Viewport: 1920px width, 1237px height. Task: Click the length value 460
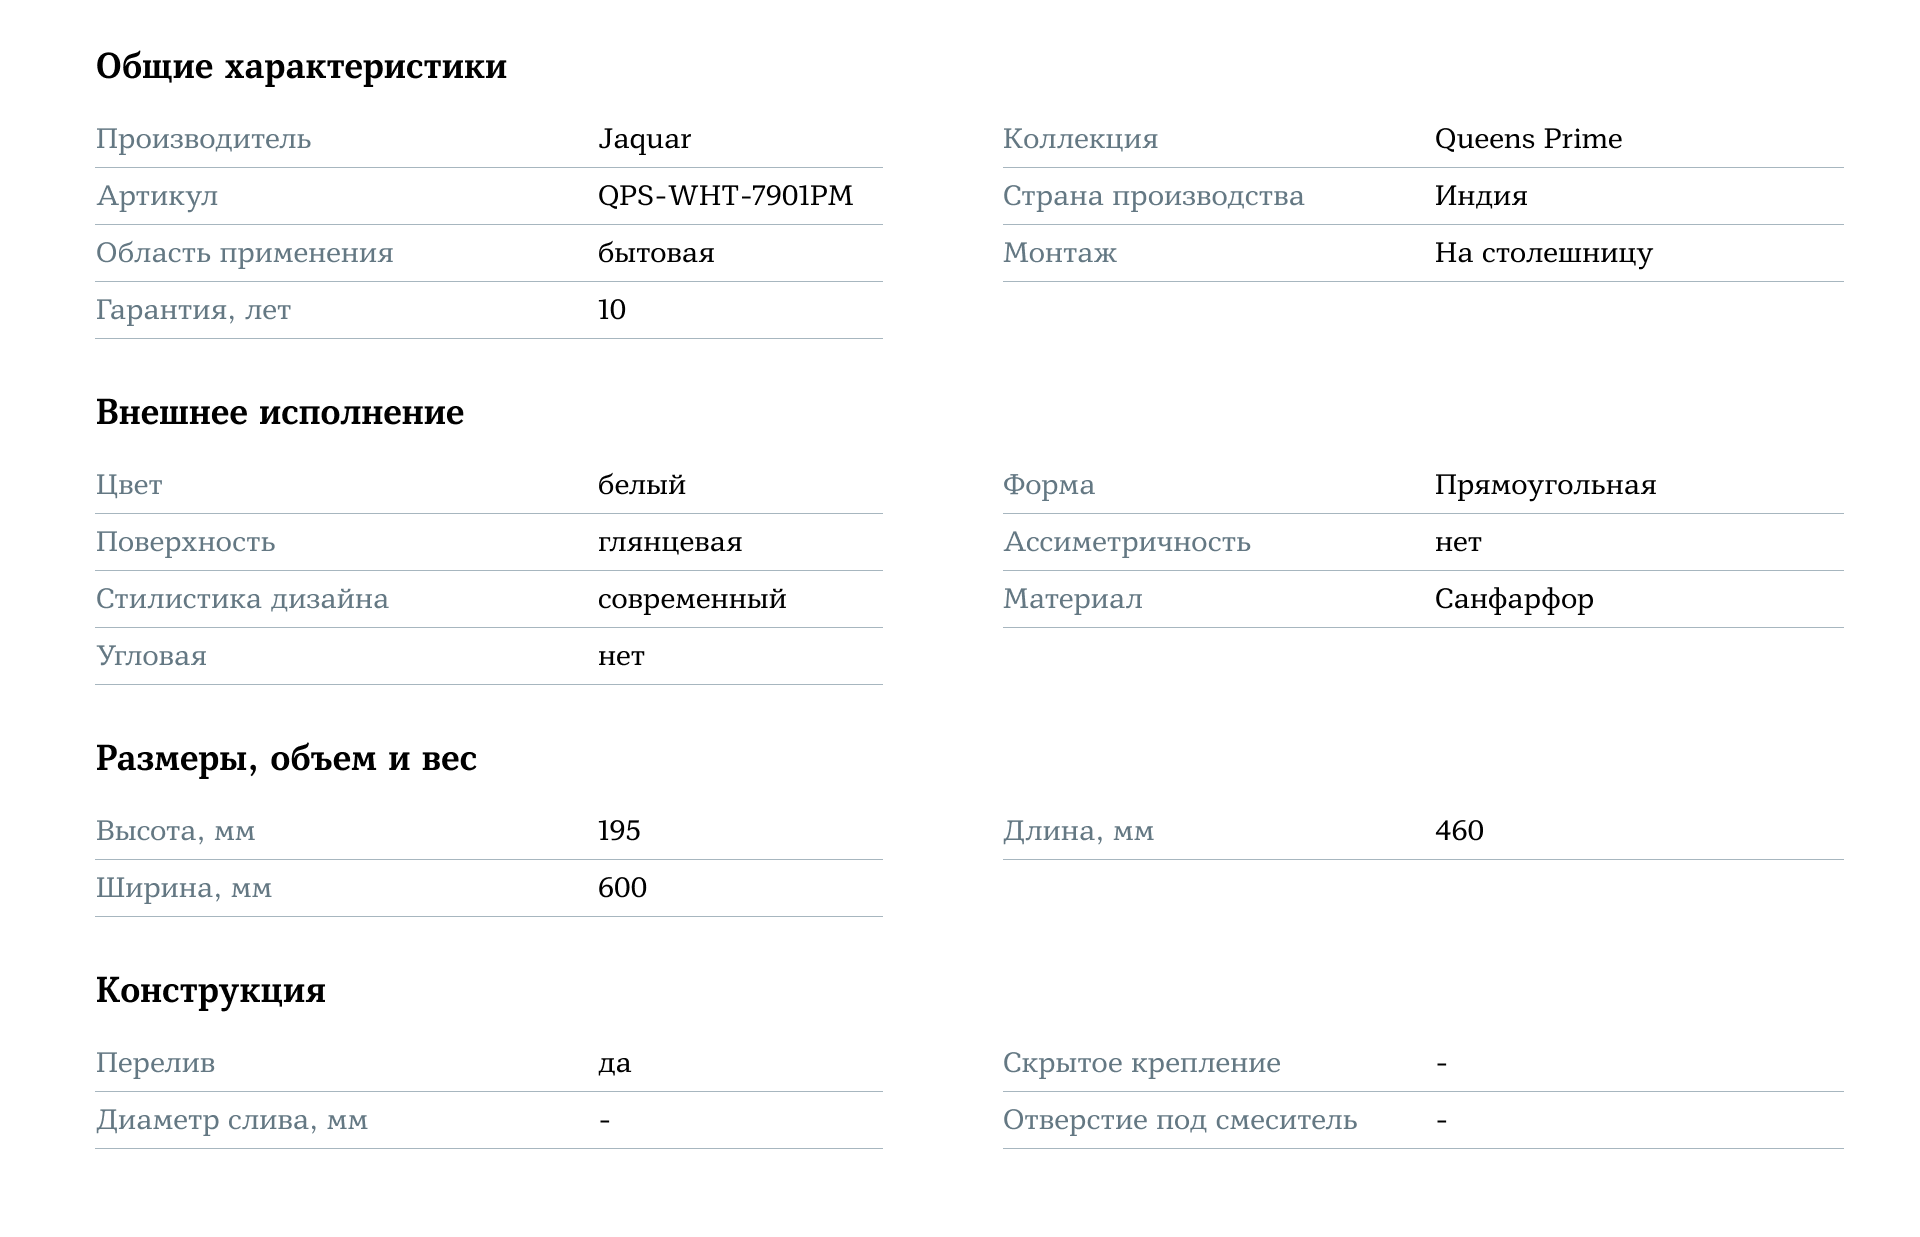click(1458, 831)
